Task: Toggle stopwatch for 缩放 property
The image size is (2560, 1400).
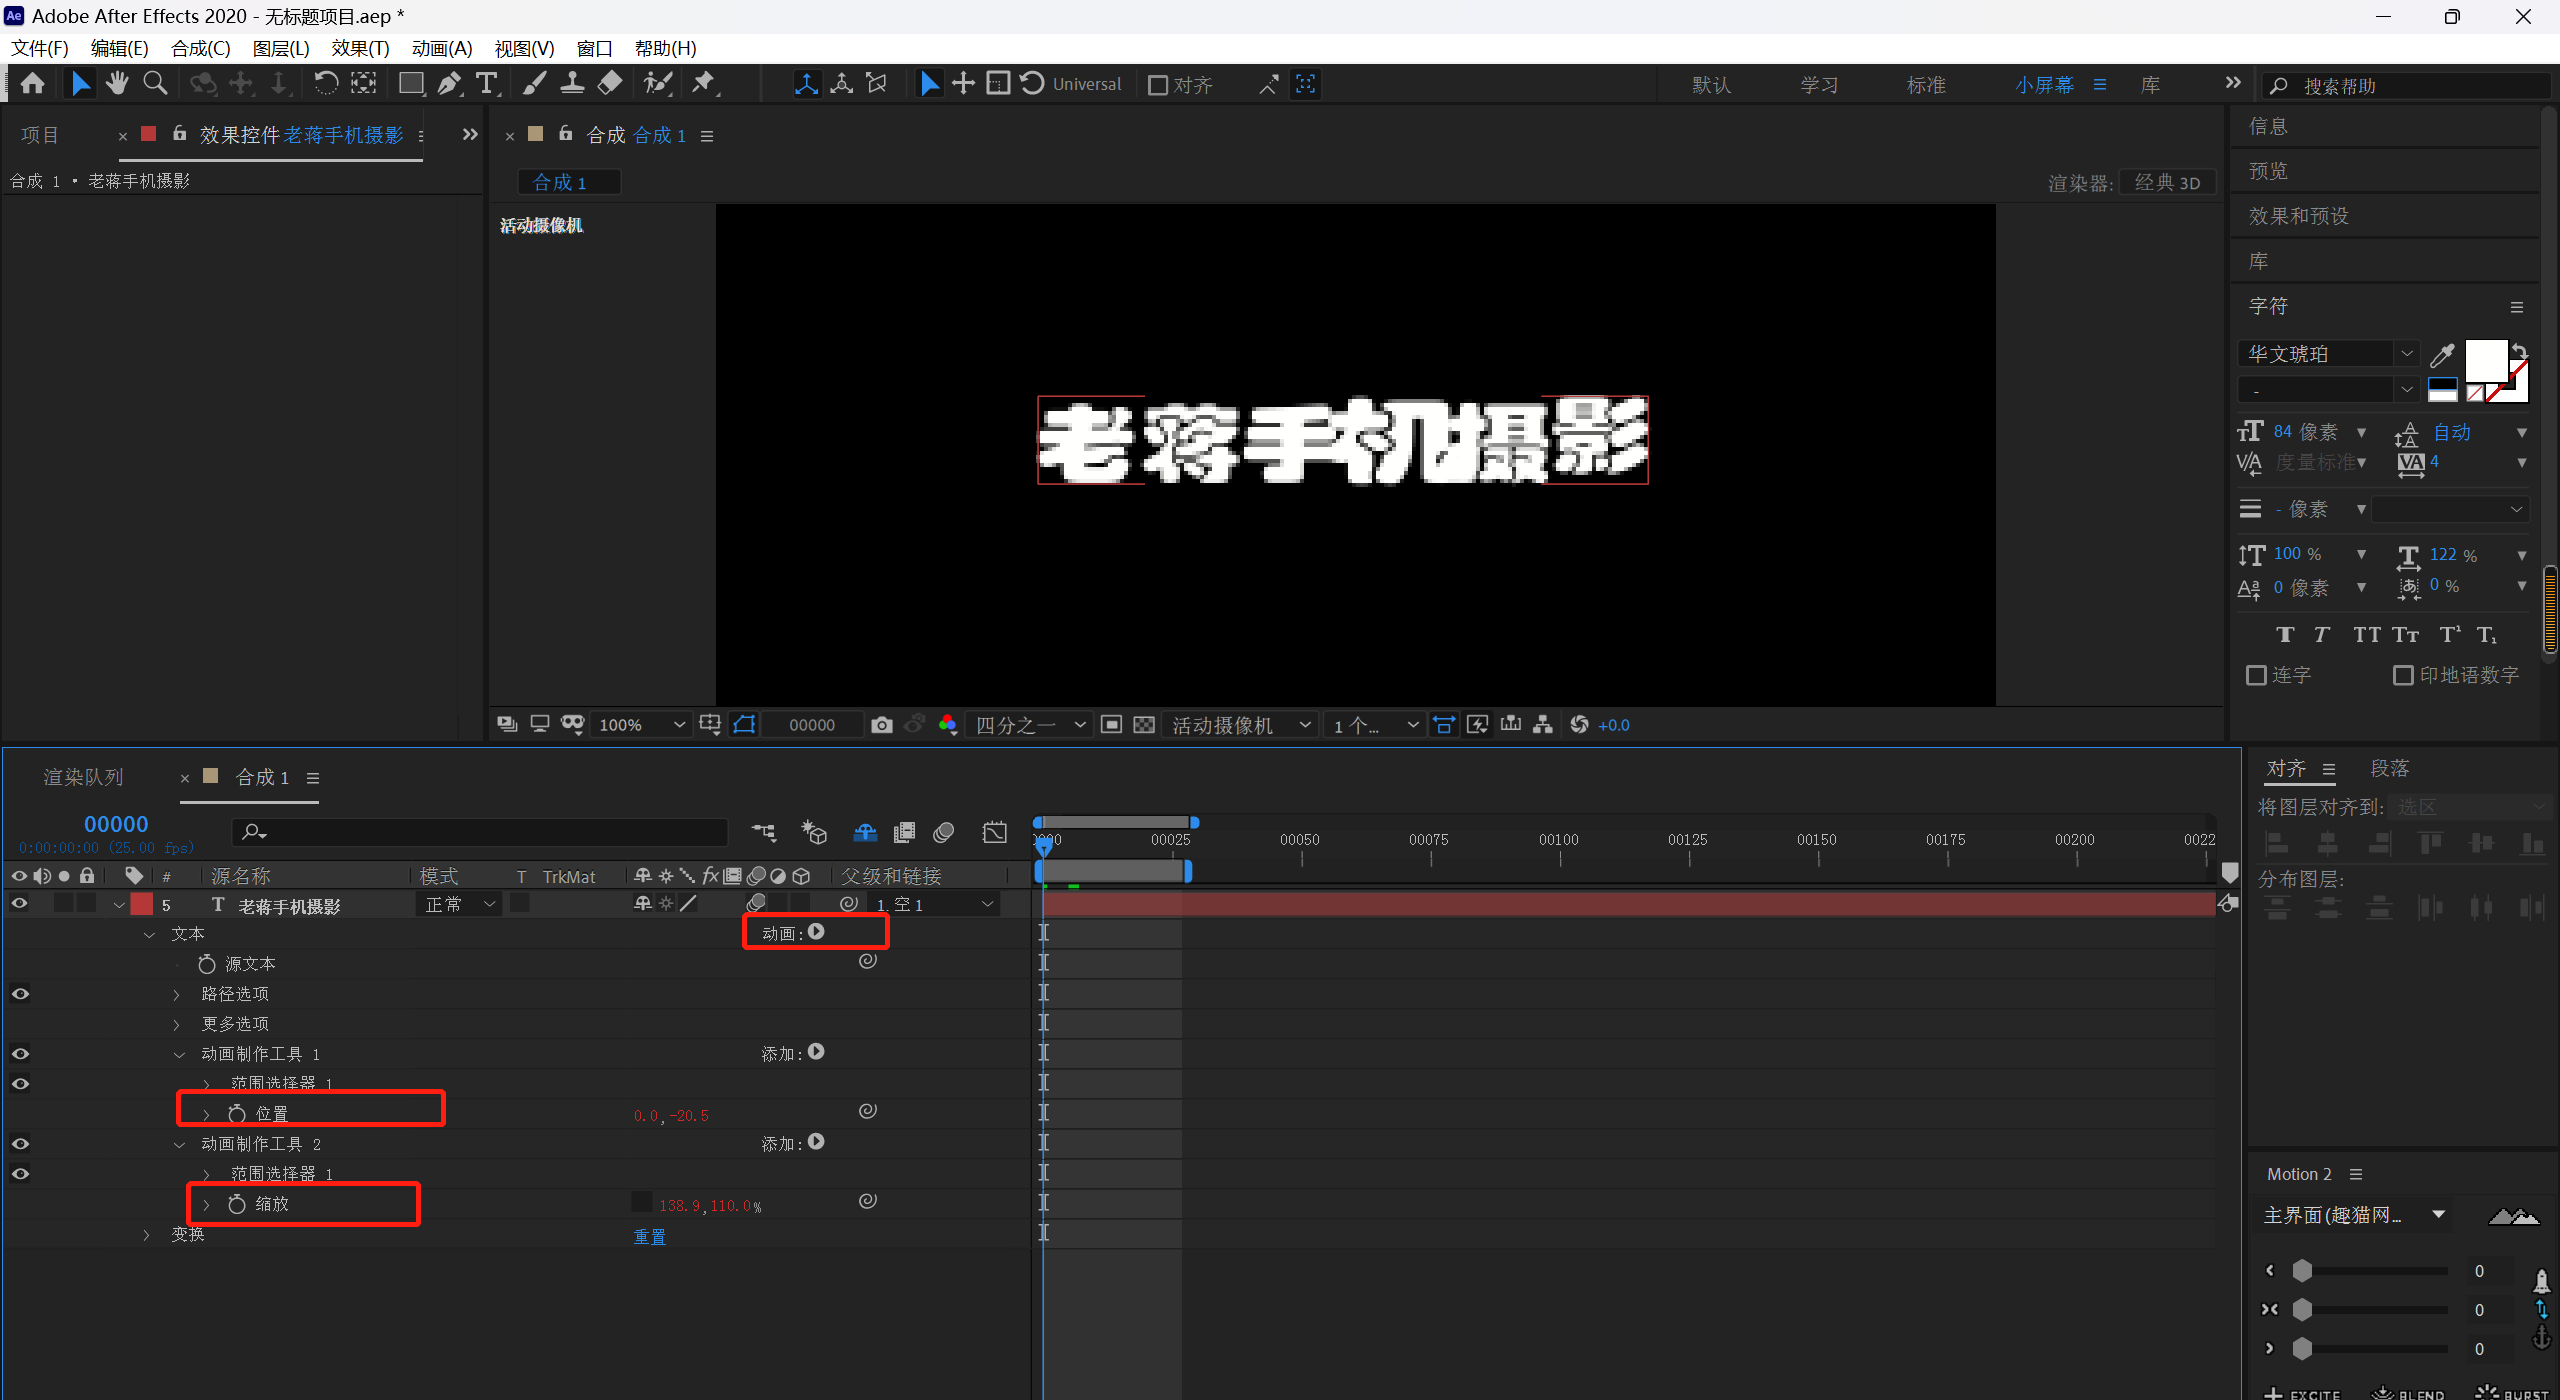Action: 237,1203
